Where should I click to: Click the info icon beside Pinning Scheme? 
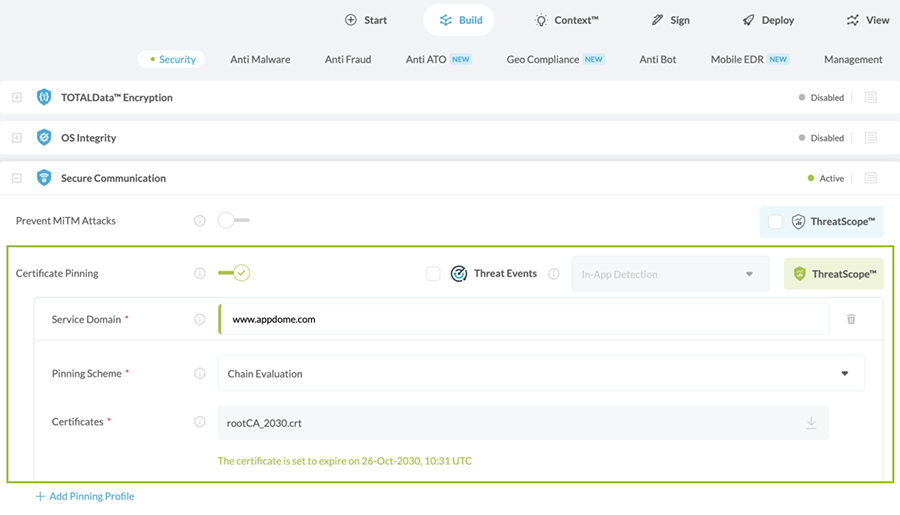pyautogui.click(x=199, y=374)
